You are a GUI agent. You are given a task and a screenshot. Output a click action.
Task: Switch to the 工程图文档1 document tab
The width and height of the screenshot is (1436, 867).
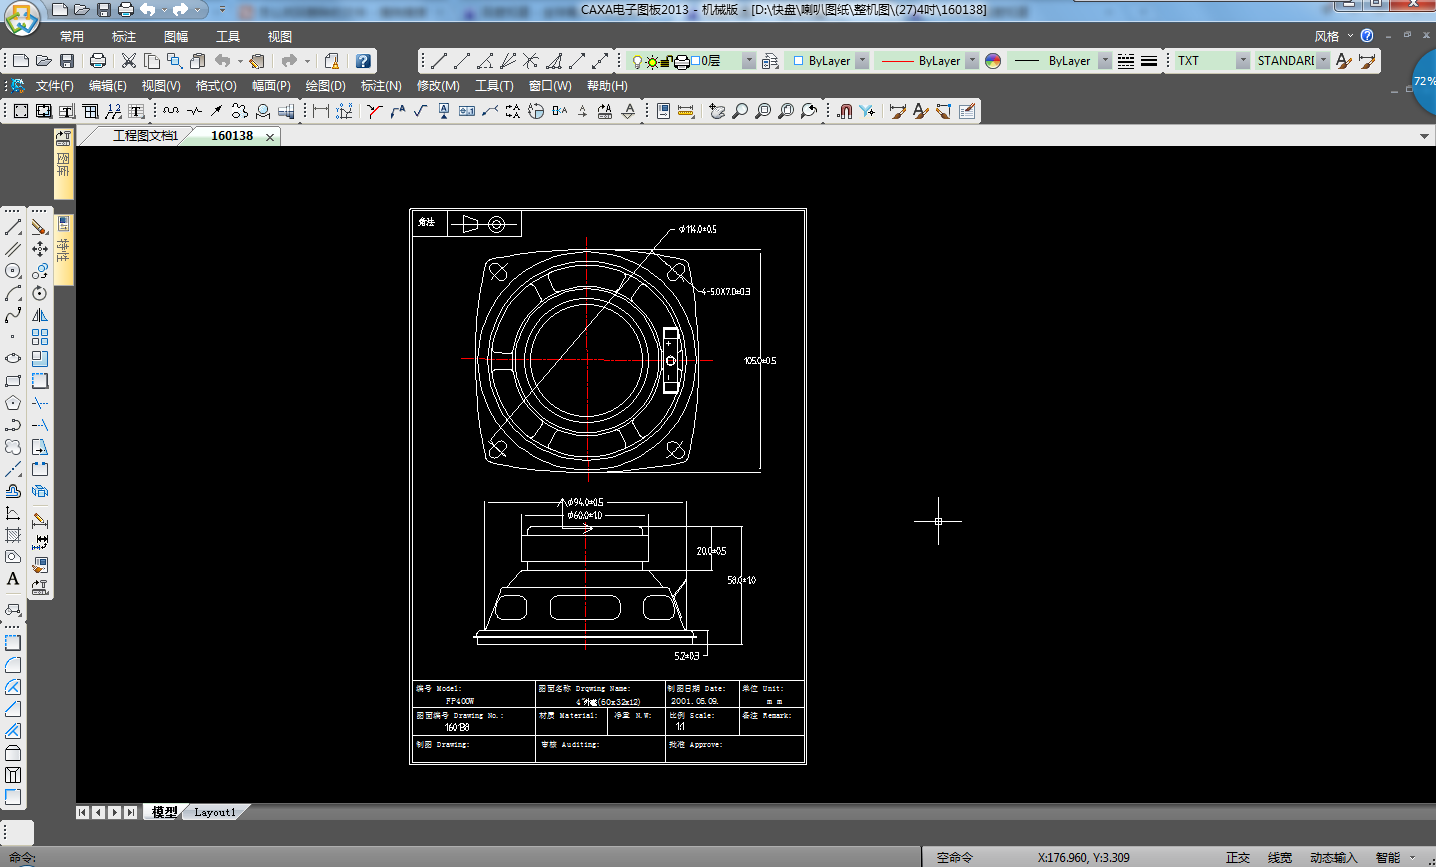tap(144, 136)
